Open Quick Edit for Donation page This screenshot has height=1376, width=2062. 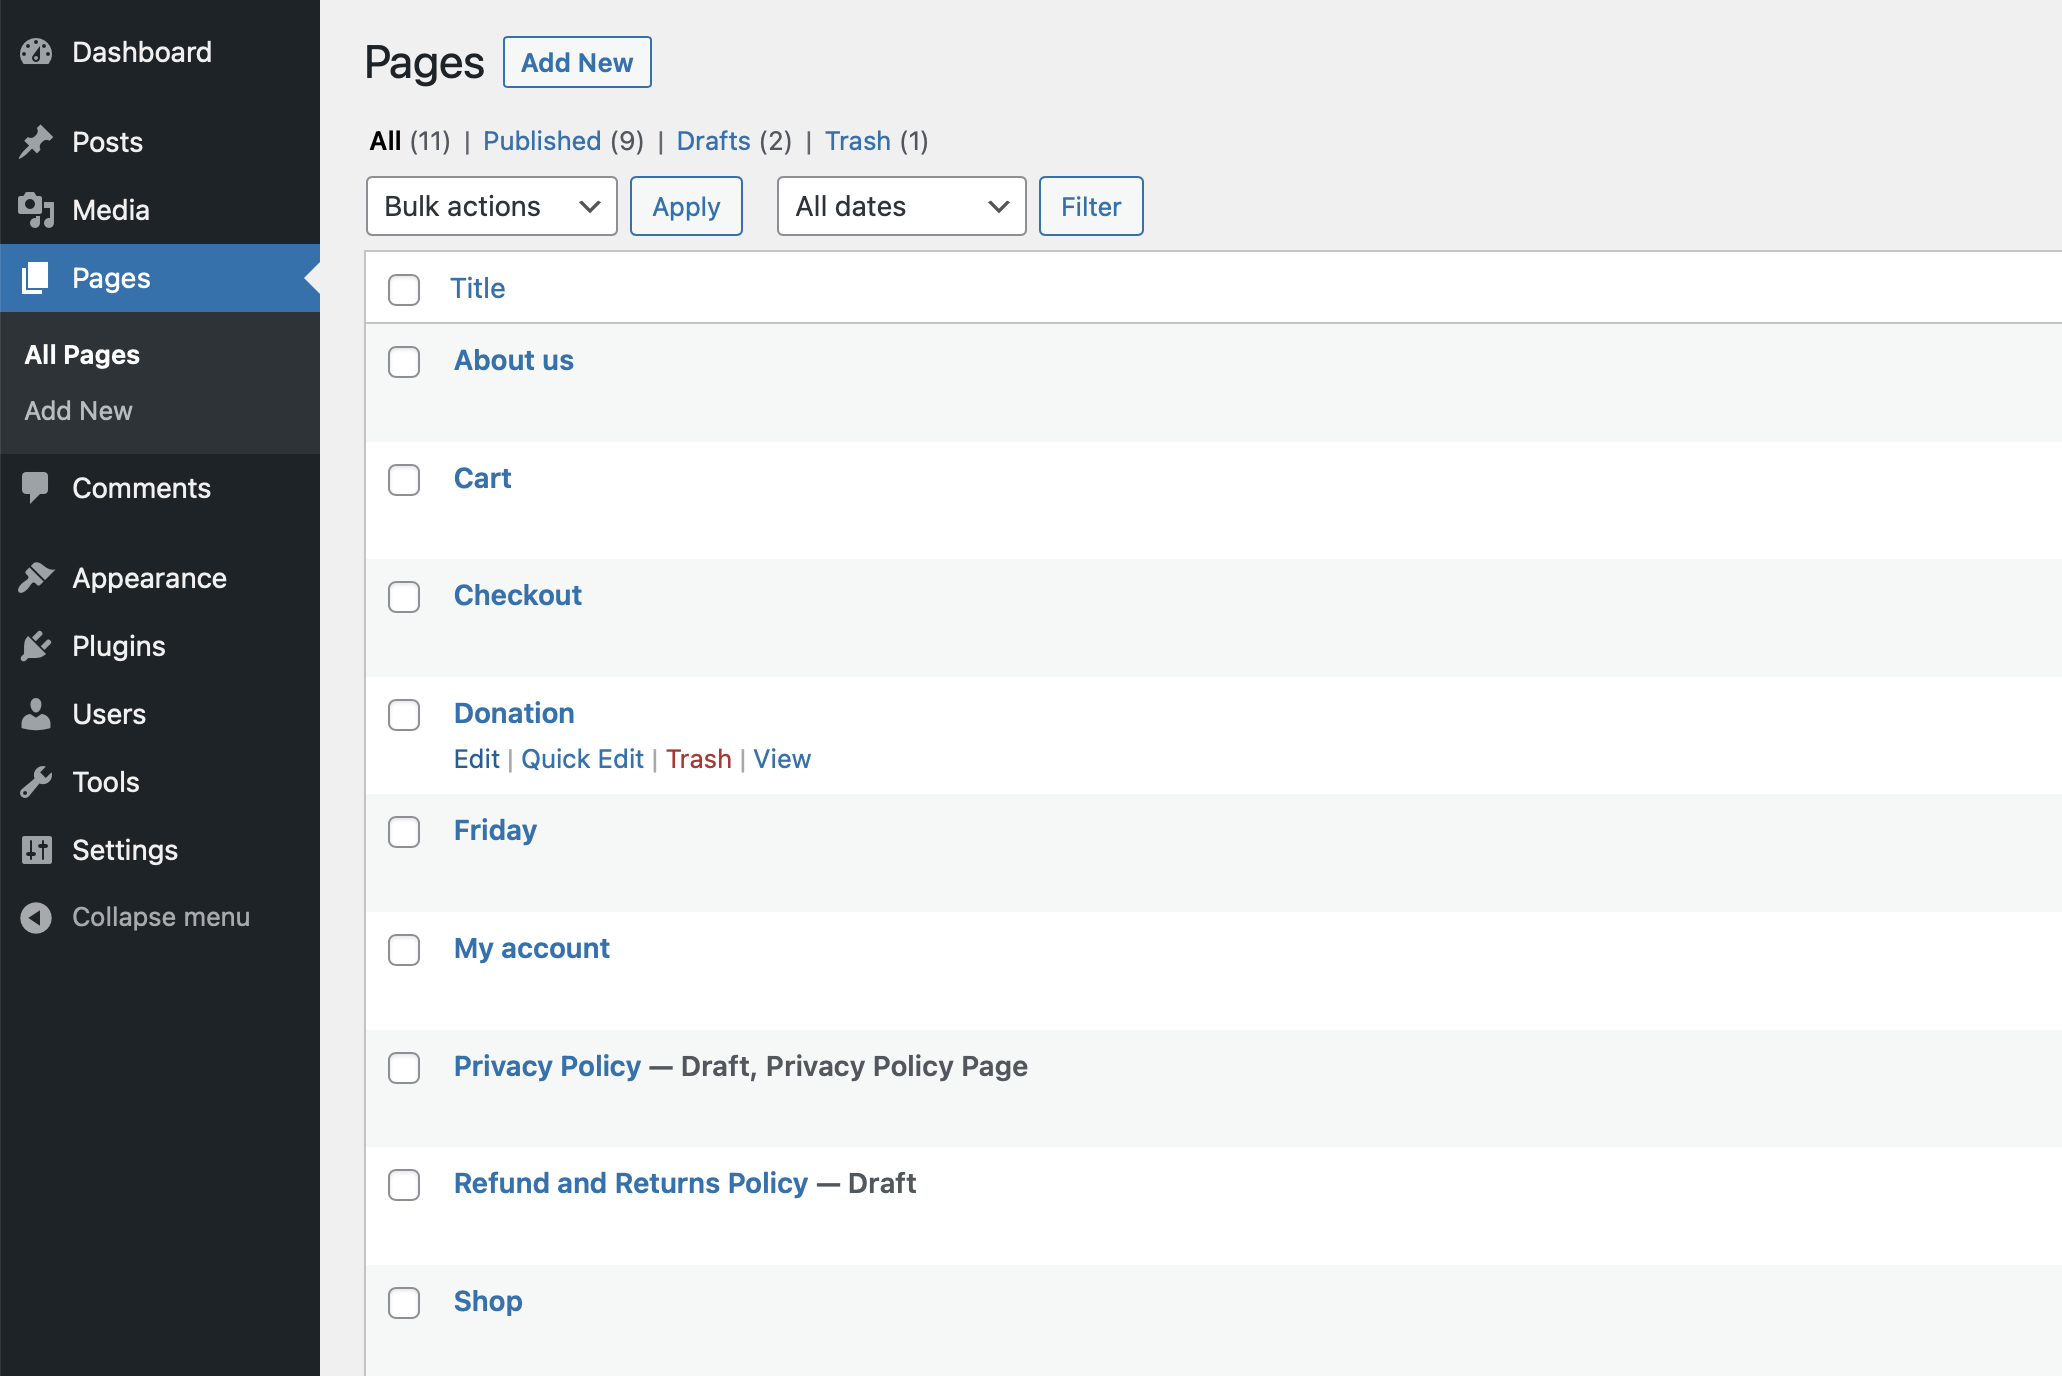pos(582,758)
